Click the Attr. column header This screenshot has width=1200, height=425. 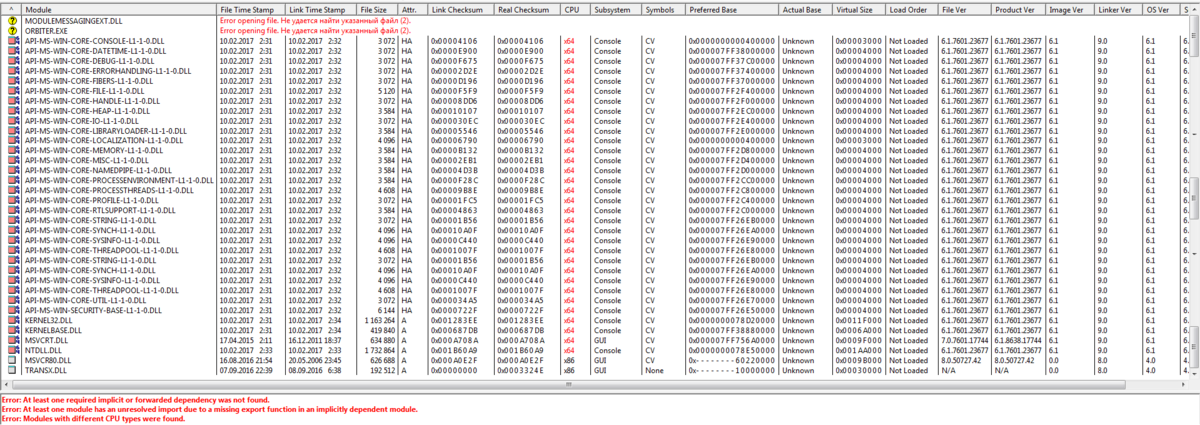(x=412, y=8)
